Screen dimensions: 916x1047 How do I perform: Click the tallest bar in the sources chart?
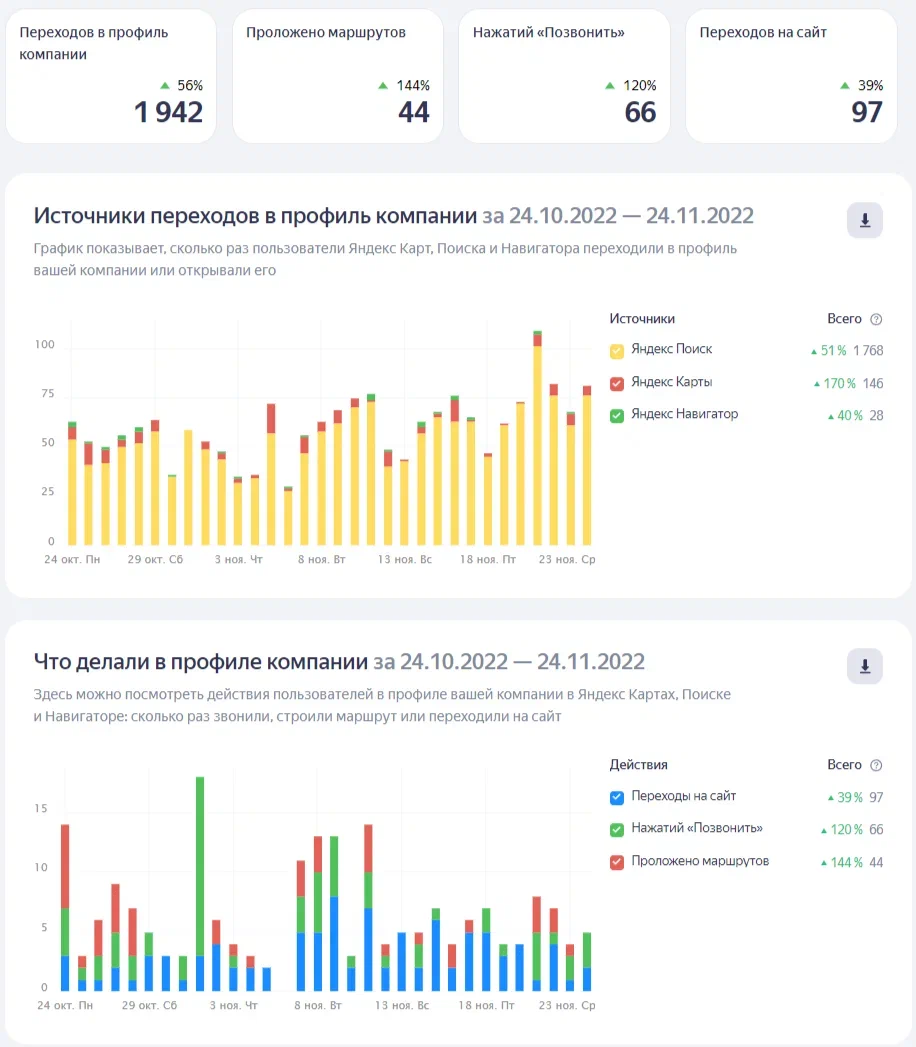537,440
